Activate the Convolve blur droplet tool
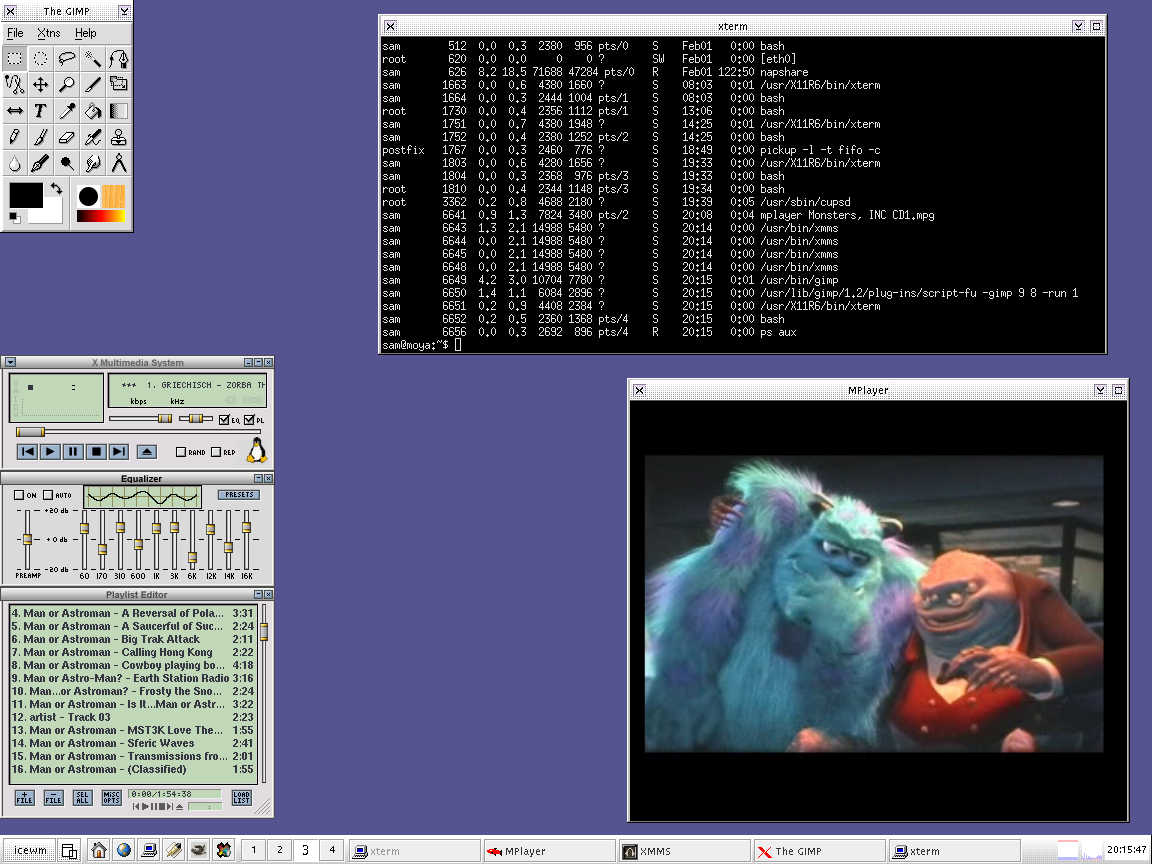The height and width of the screenshot is (864, 1152). point(15,163)
